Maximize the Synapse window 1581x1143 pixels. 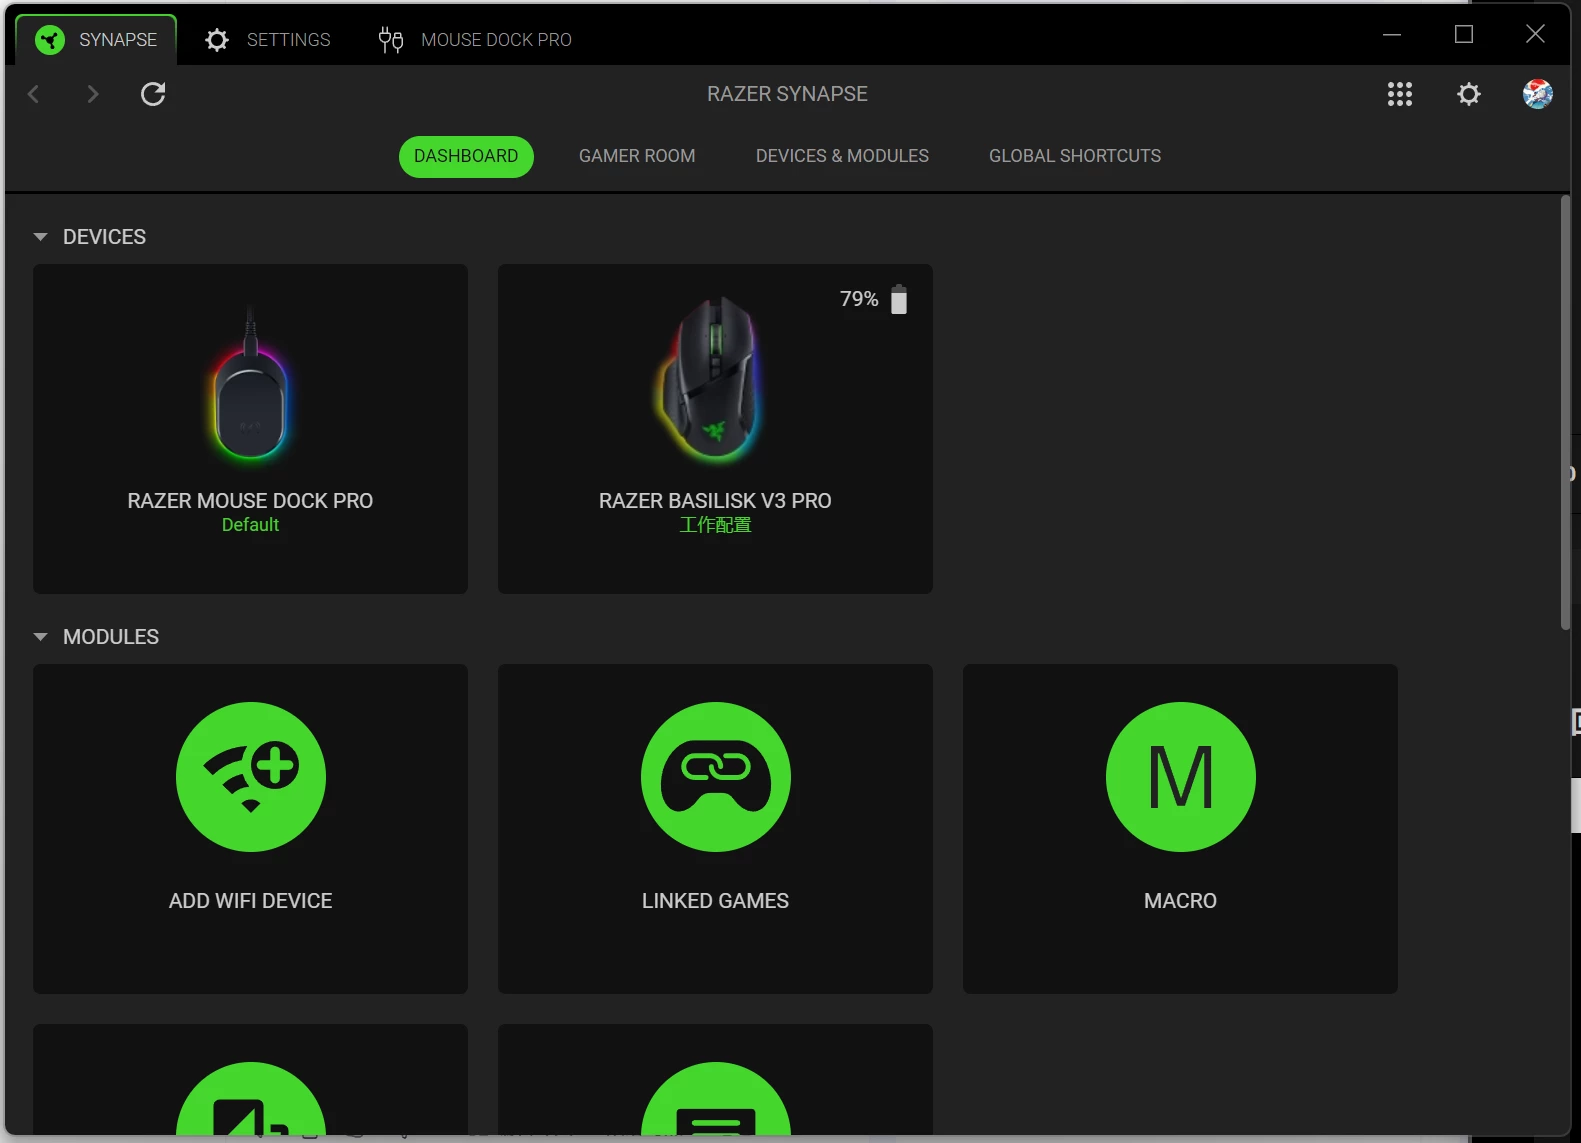pyautogui.click(x=1464, y=35)
